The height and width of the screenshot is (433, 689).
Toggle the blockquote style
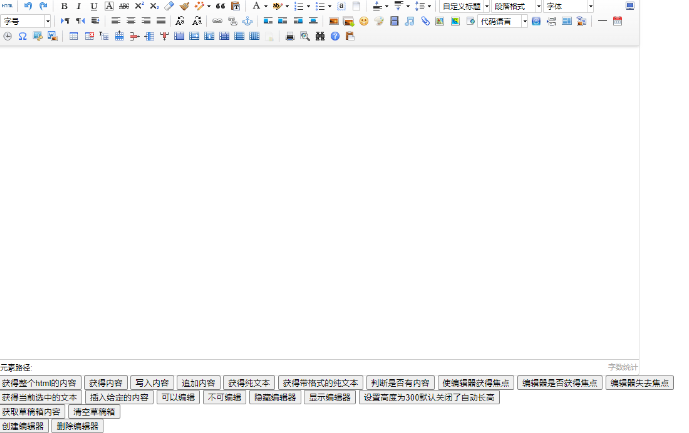click(220, 6)
